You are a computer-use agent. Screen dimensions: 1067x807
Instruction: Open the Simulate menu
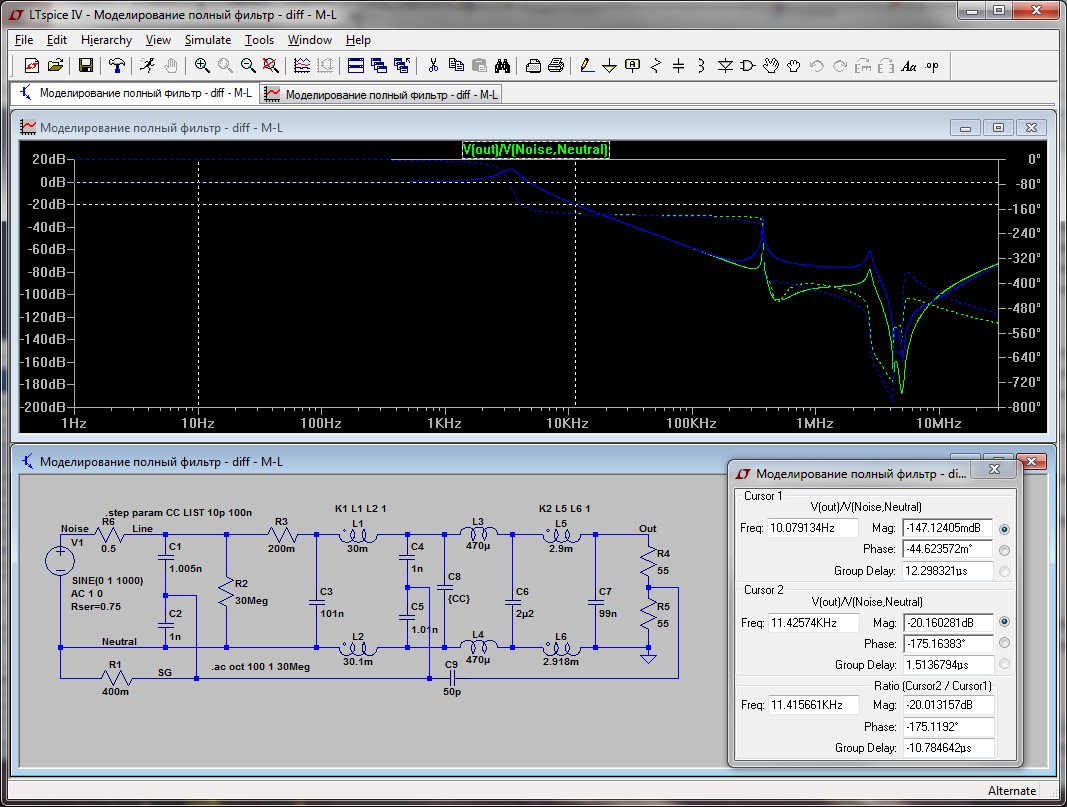coord(207,40)
